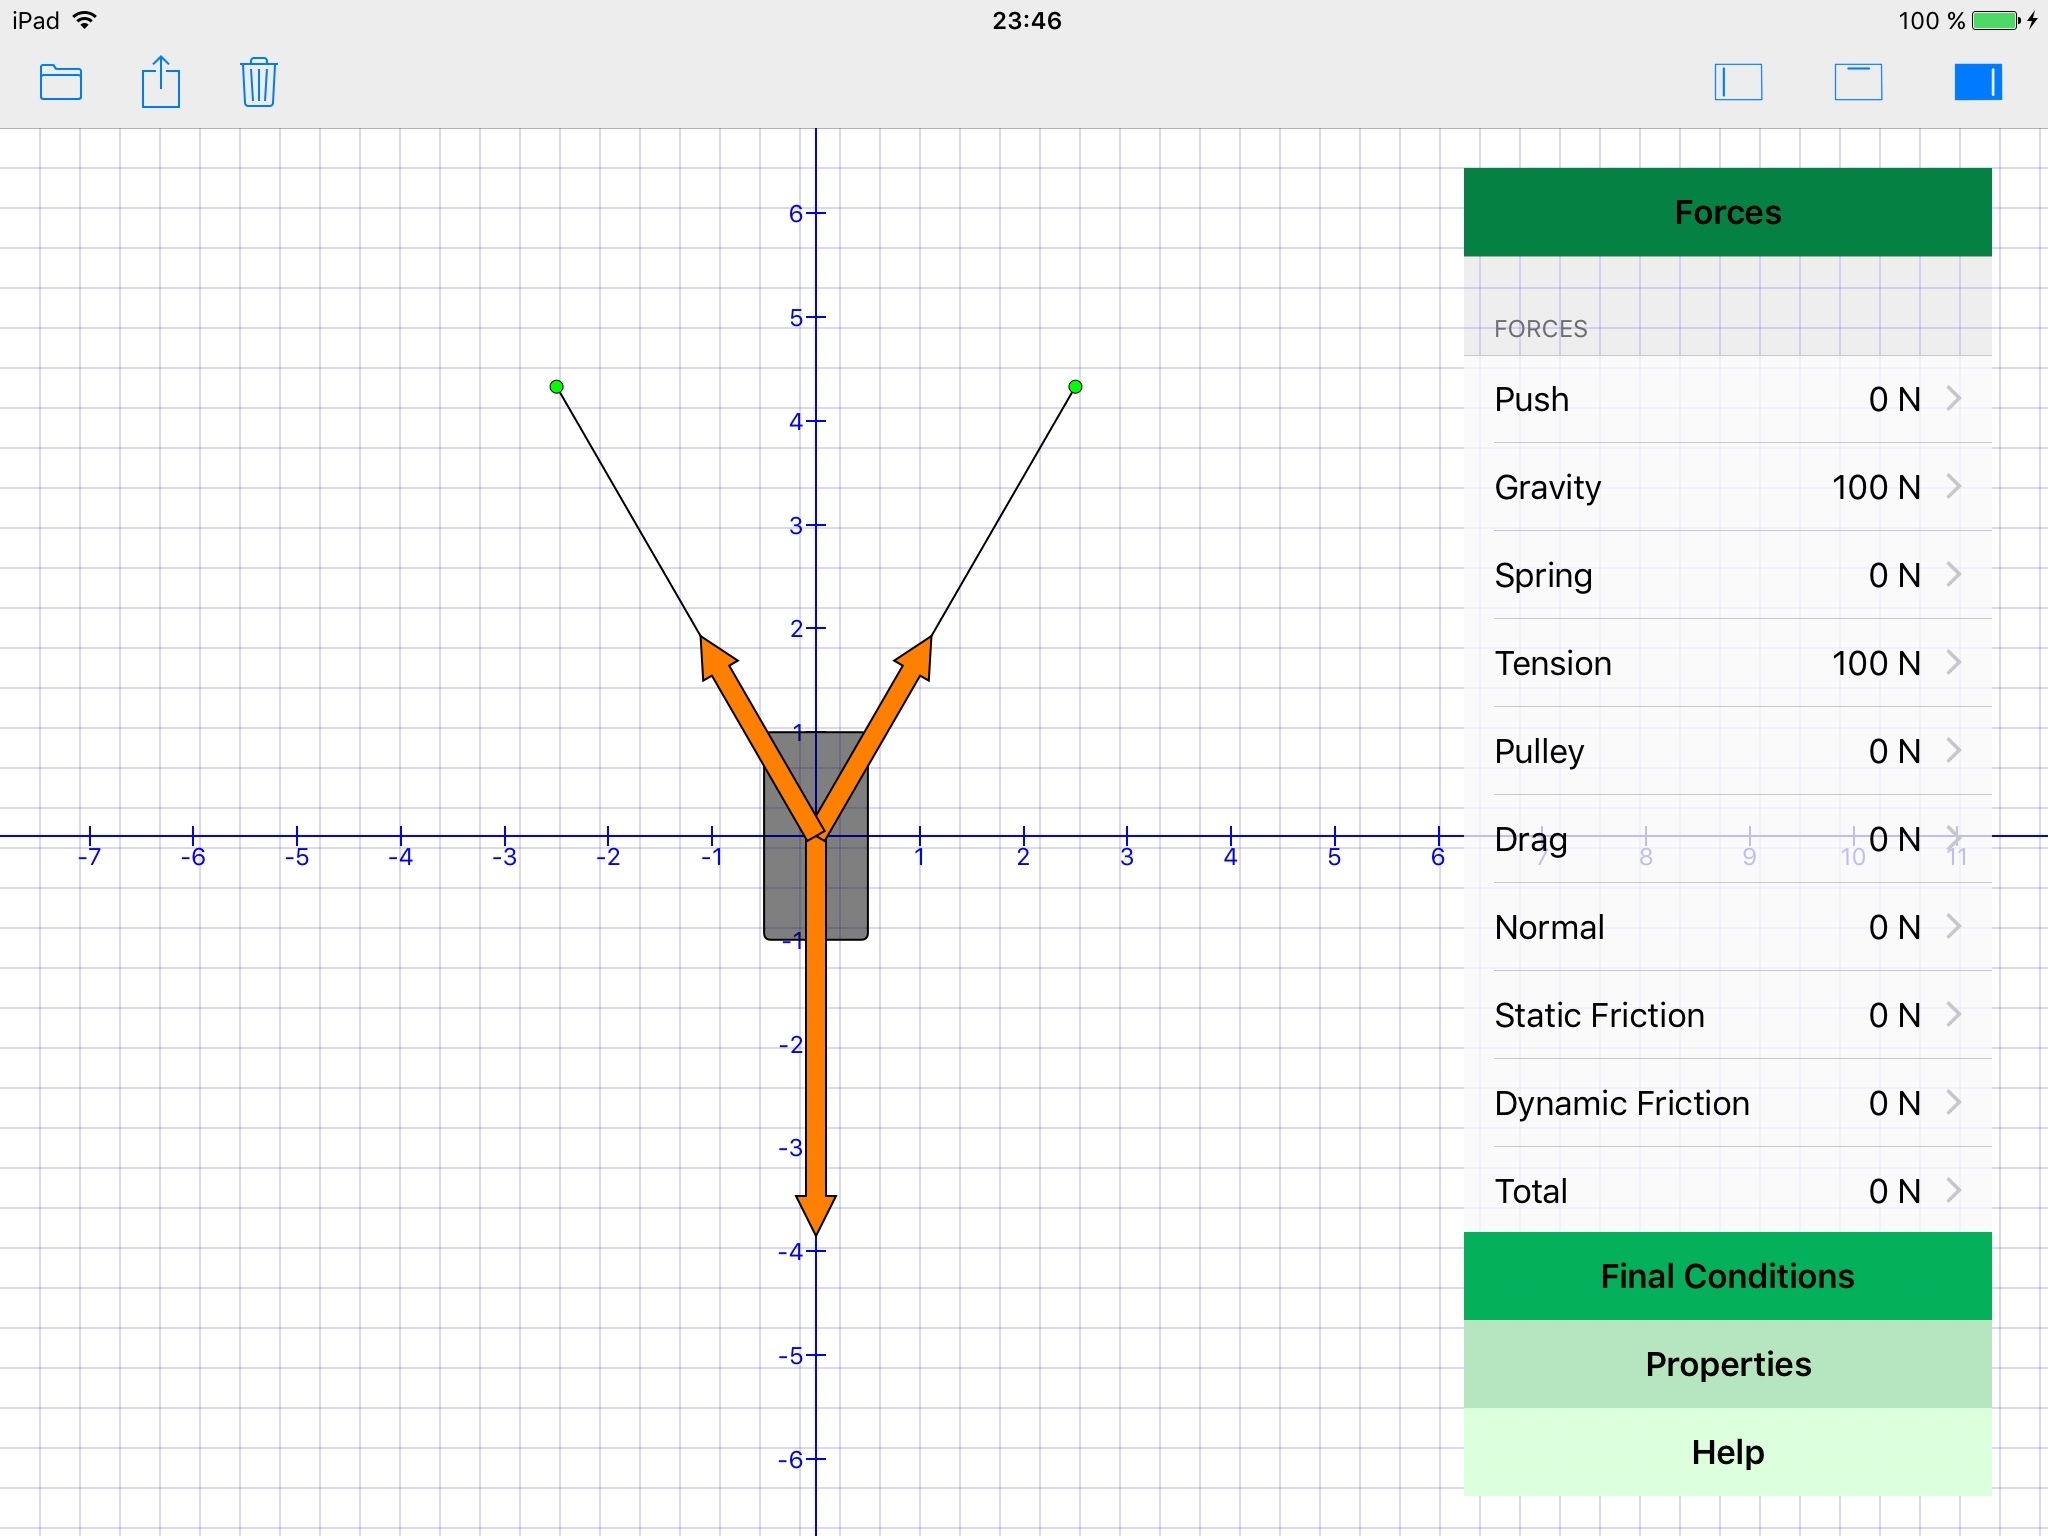Tap the upper-right tension arrow head
This screenshot has width=2048, height=1536.
tap(919, 659)
